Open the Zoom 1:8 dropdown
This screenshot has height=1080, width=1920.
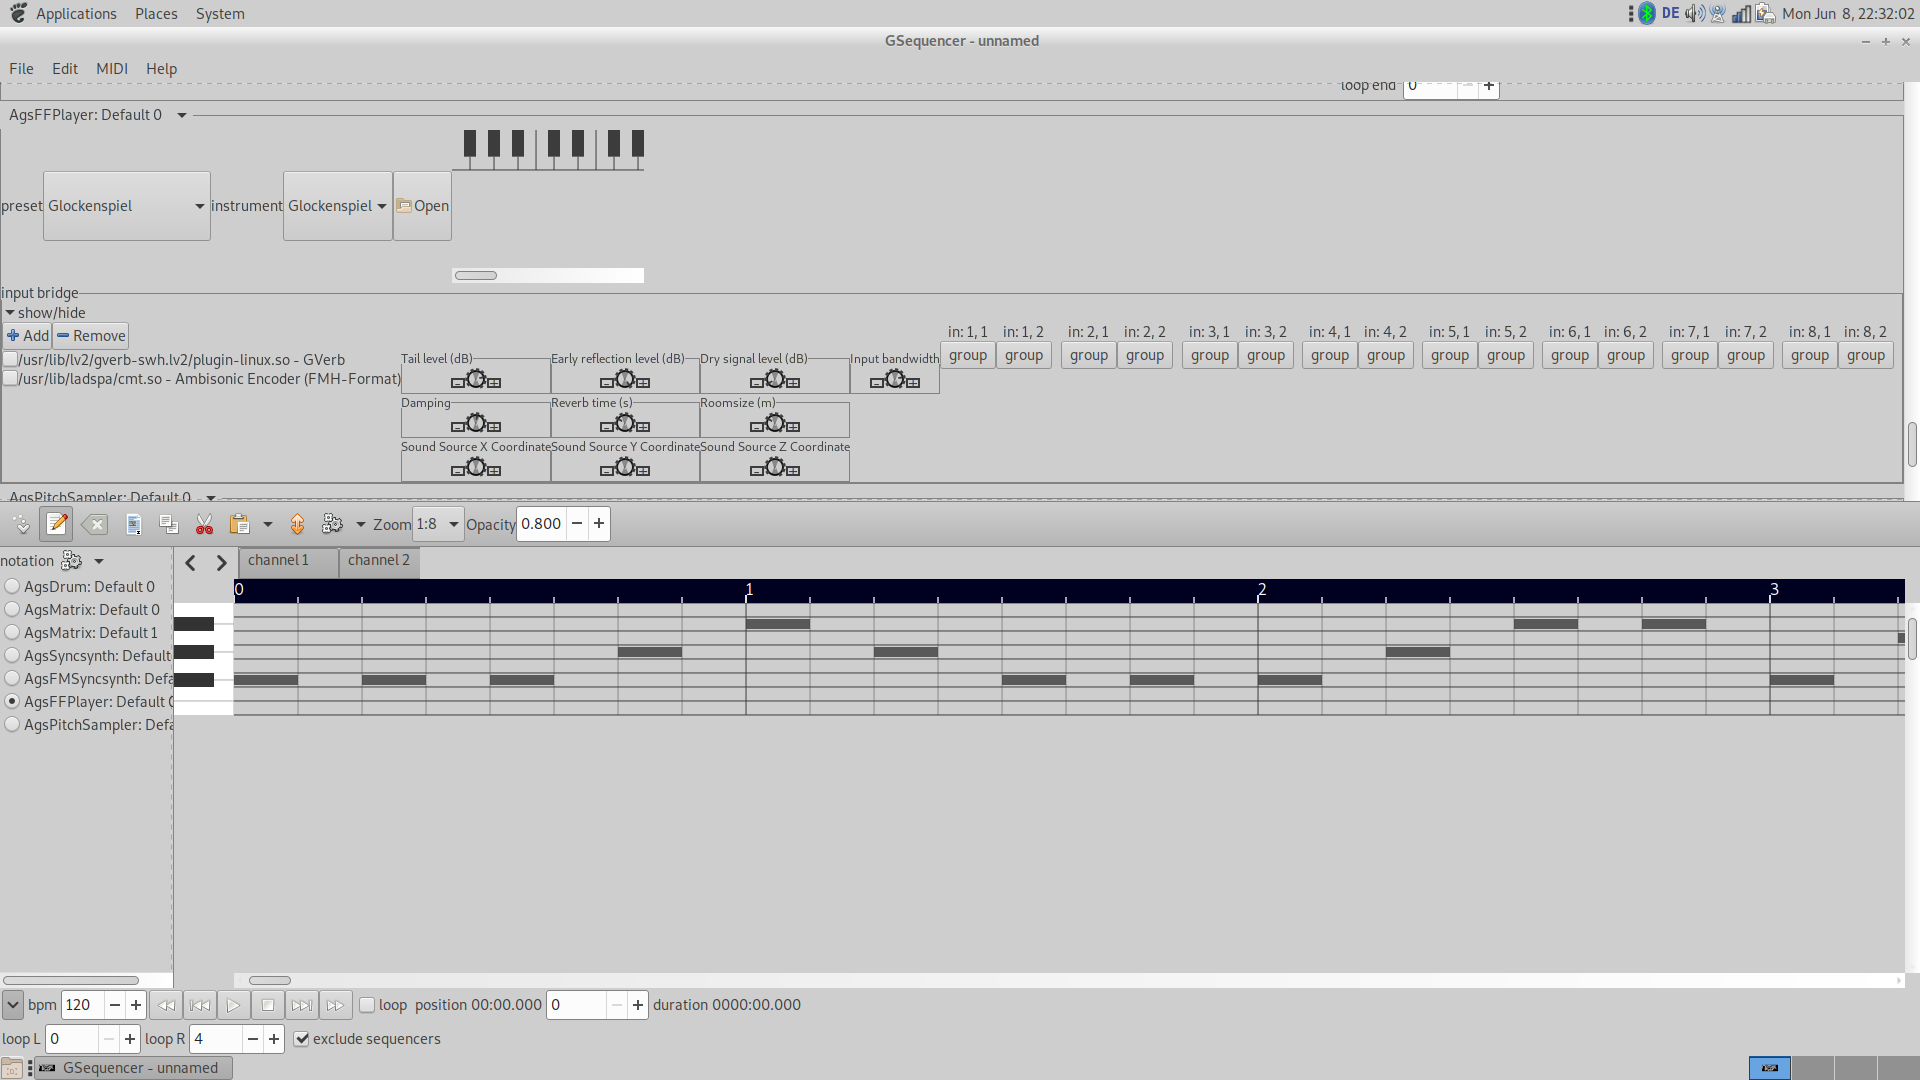click(438, 523)
